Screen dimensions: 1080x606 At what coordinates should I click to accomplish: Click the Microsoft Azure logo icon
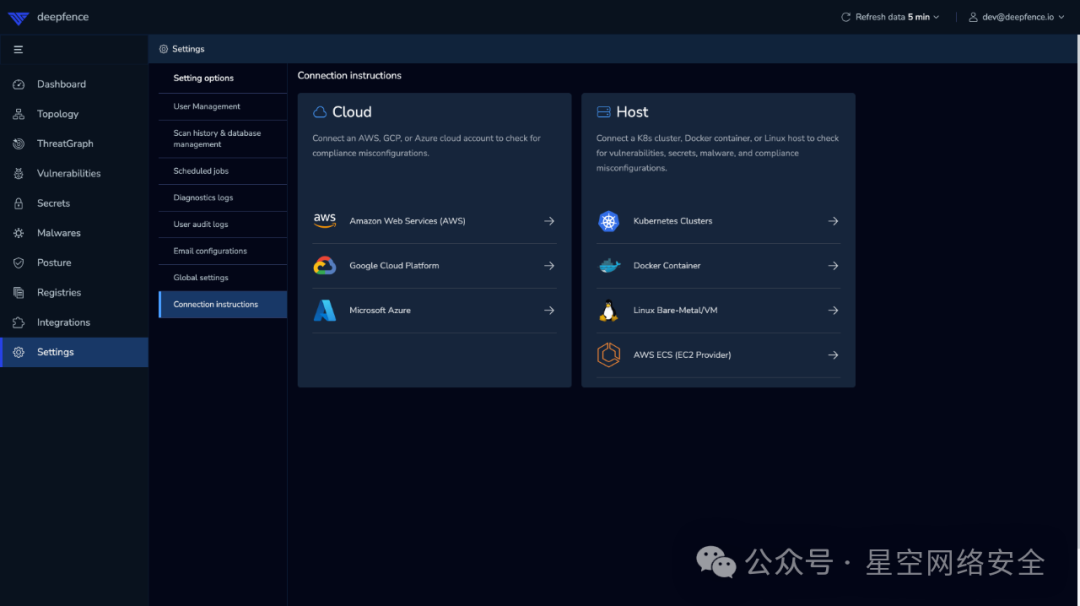click(x=324, y=311)
